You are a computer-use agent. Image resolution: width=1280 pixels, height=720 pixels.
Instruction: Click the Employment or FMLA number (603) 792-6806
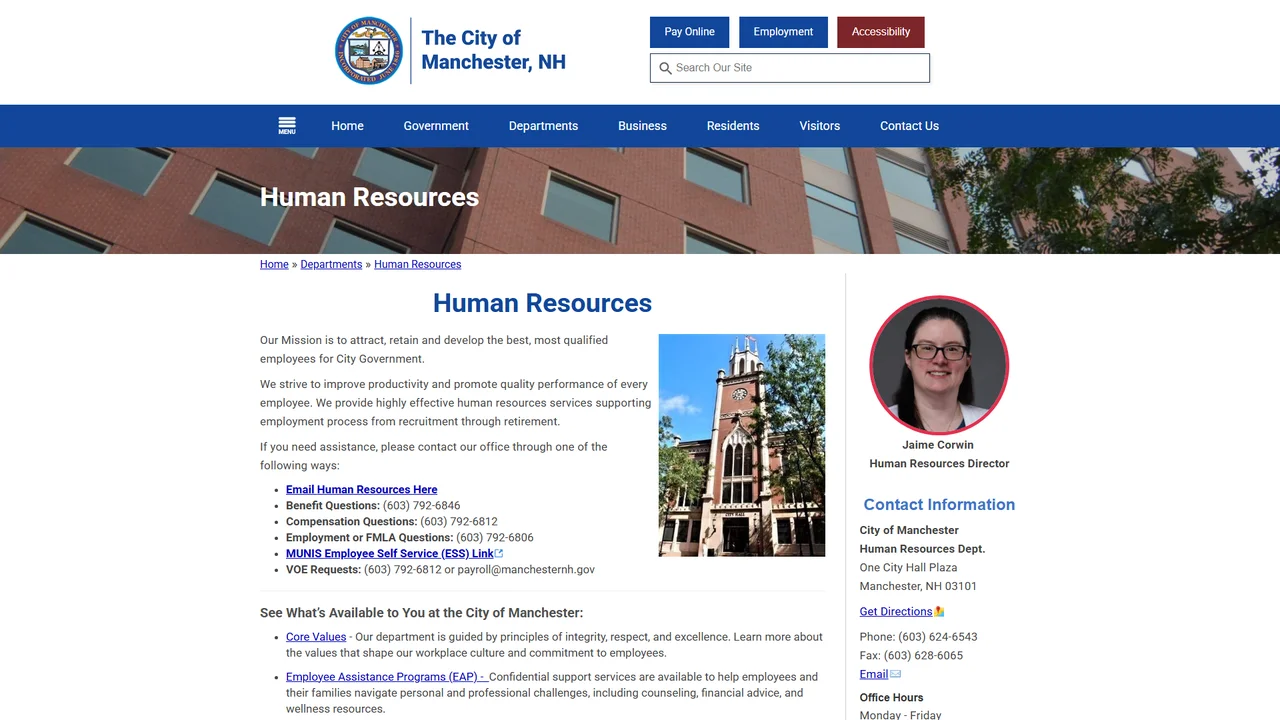[495, 537]
